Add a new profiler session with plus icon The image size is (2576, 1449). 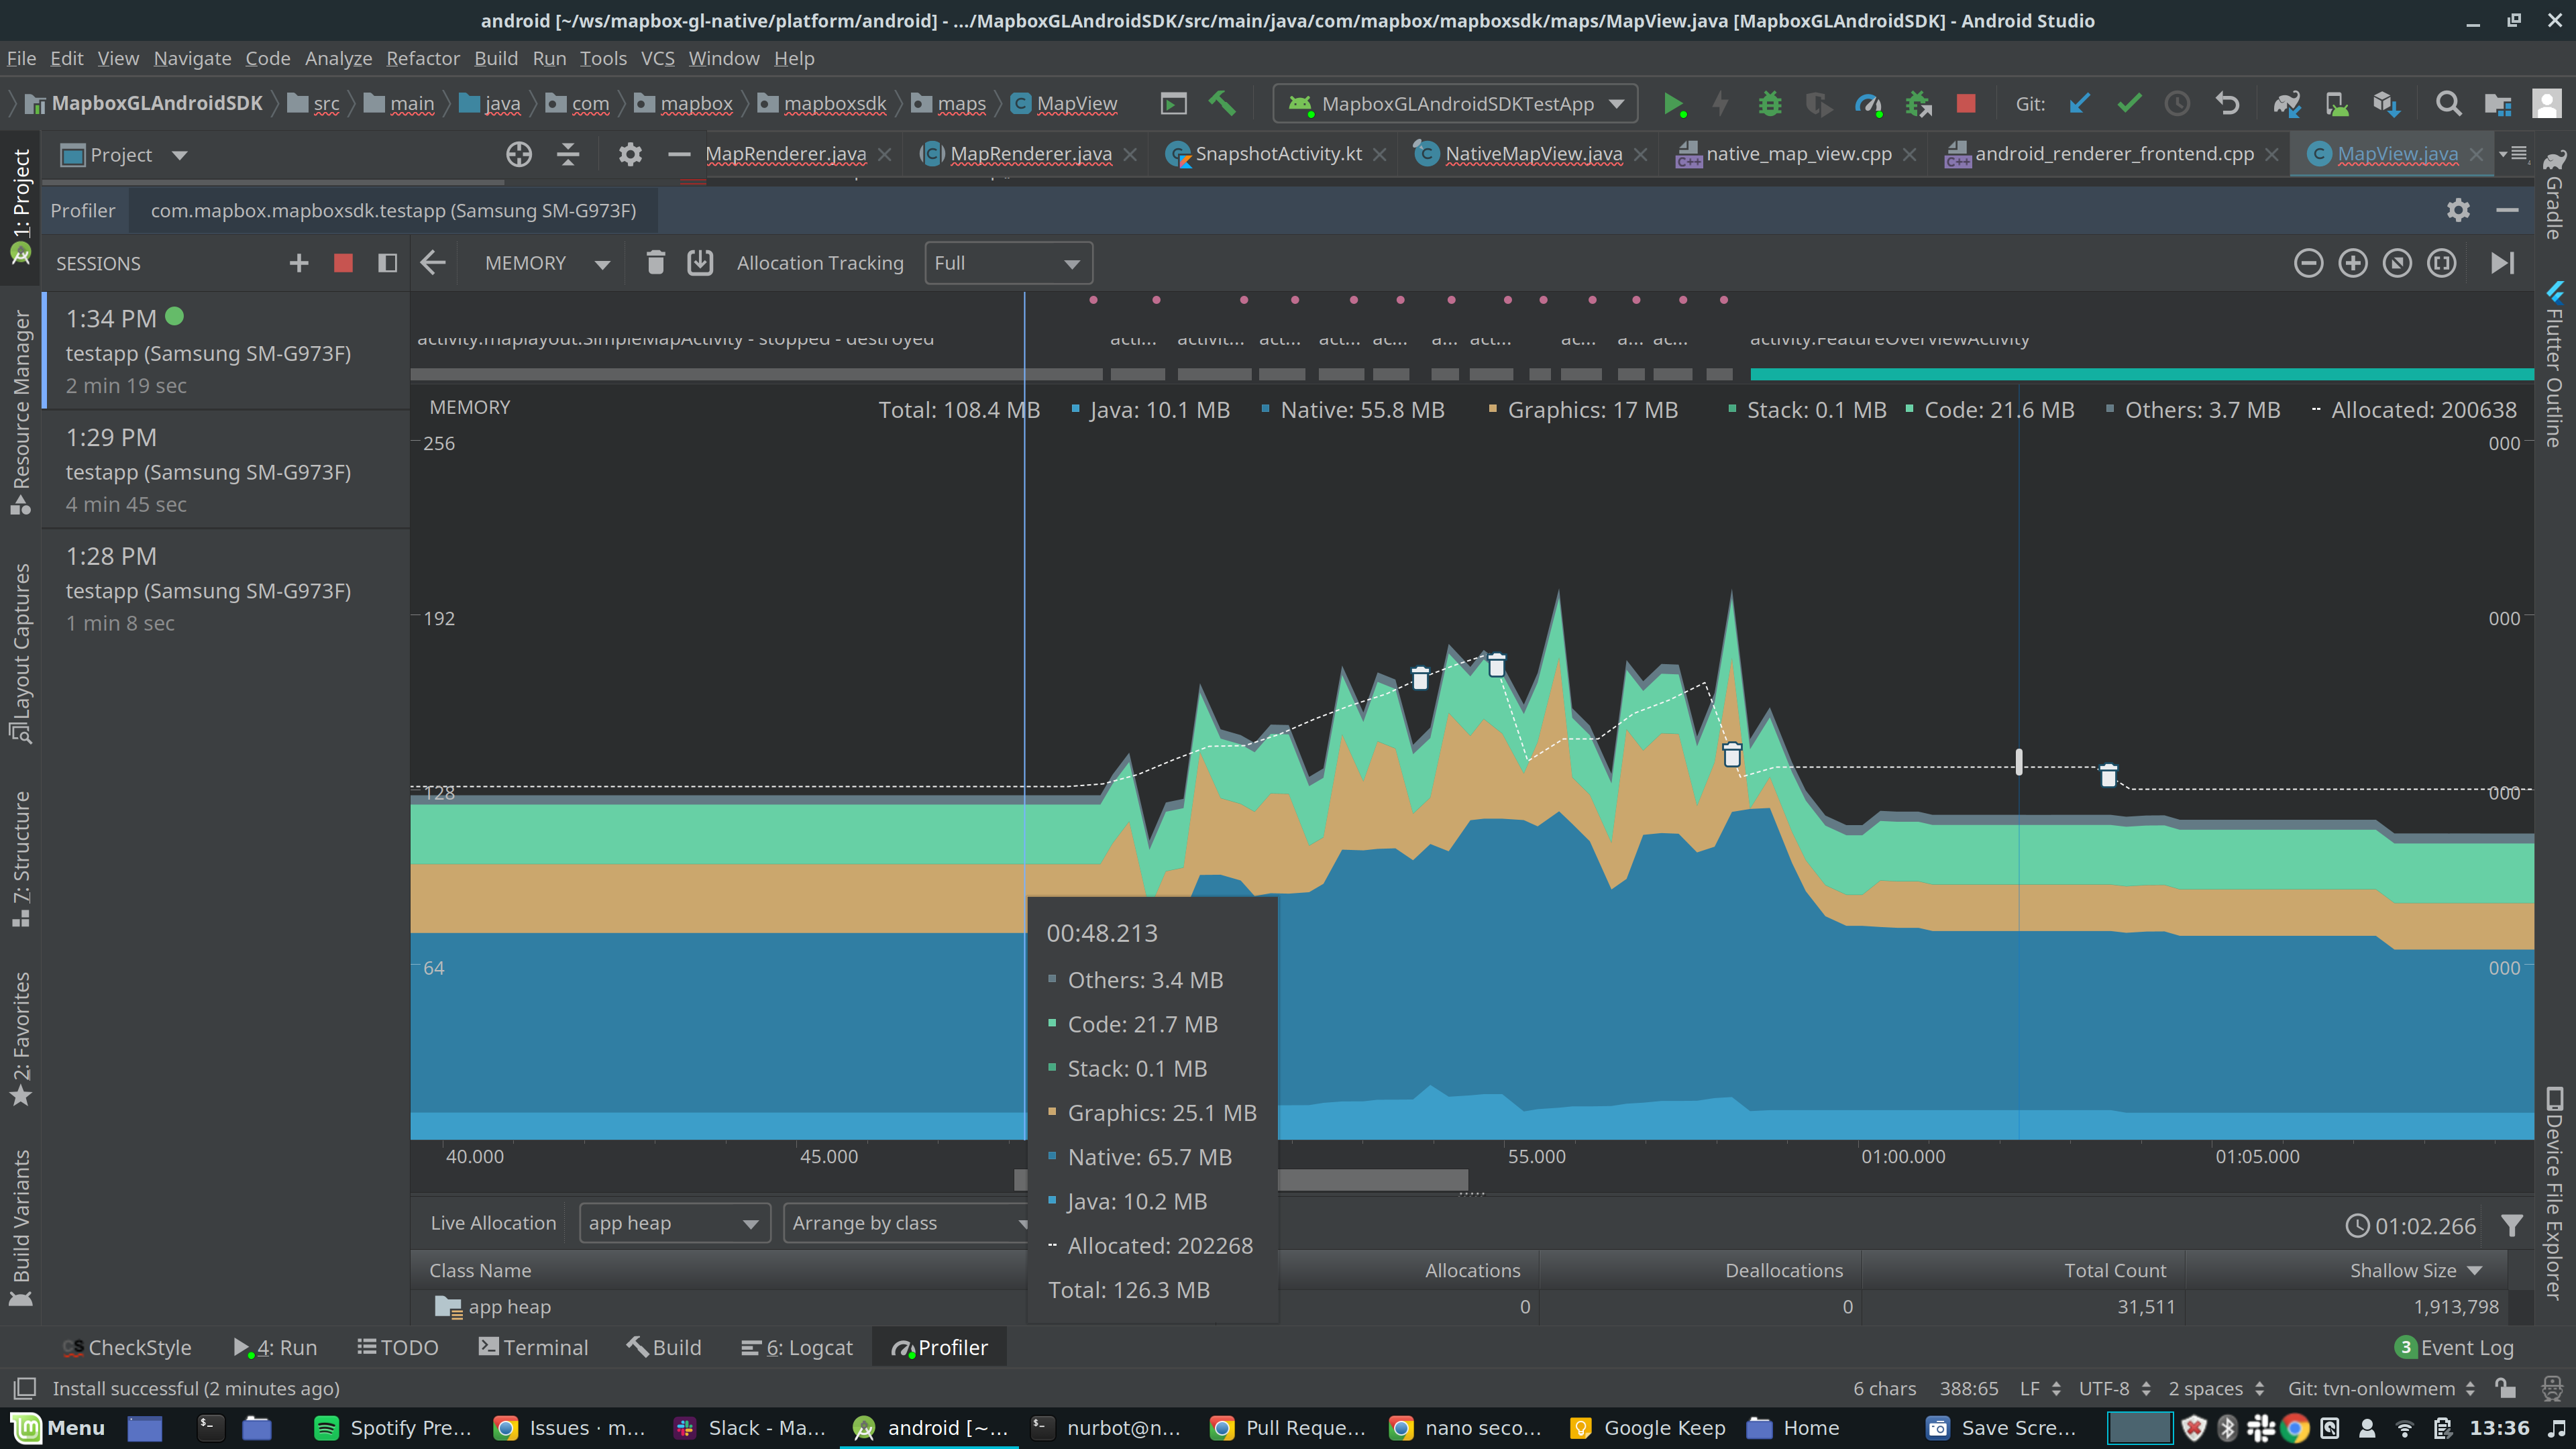tap(298, 263)
